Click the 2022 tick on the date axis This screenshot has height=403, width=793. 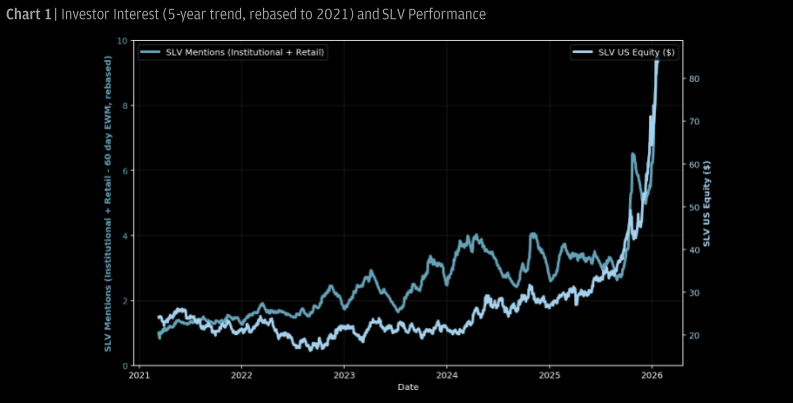coord(241,376)
